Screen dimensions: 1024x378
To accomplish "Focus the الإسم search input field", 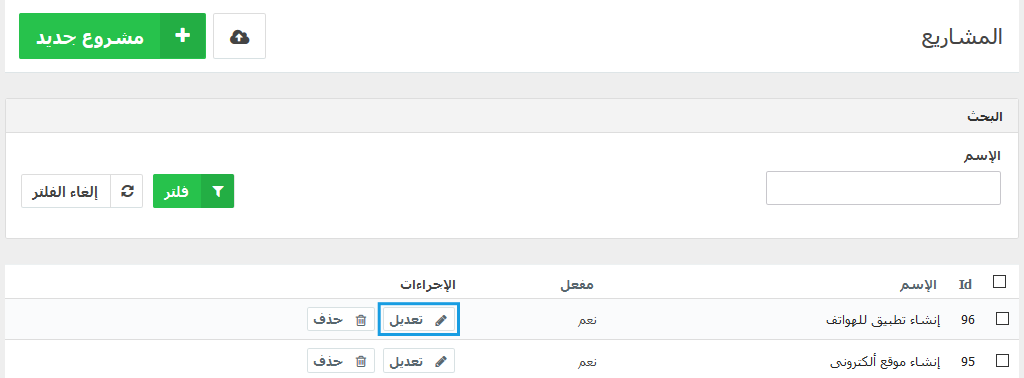I will tap(883, 188).
